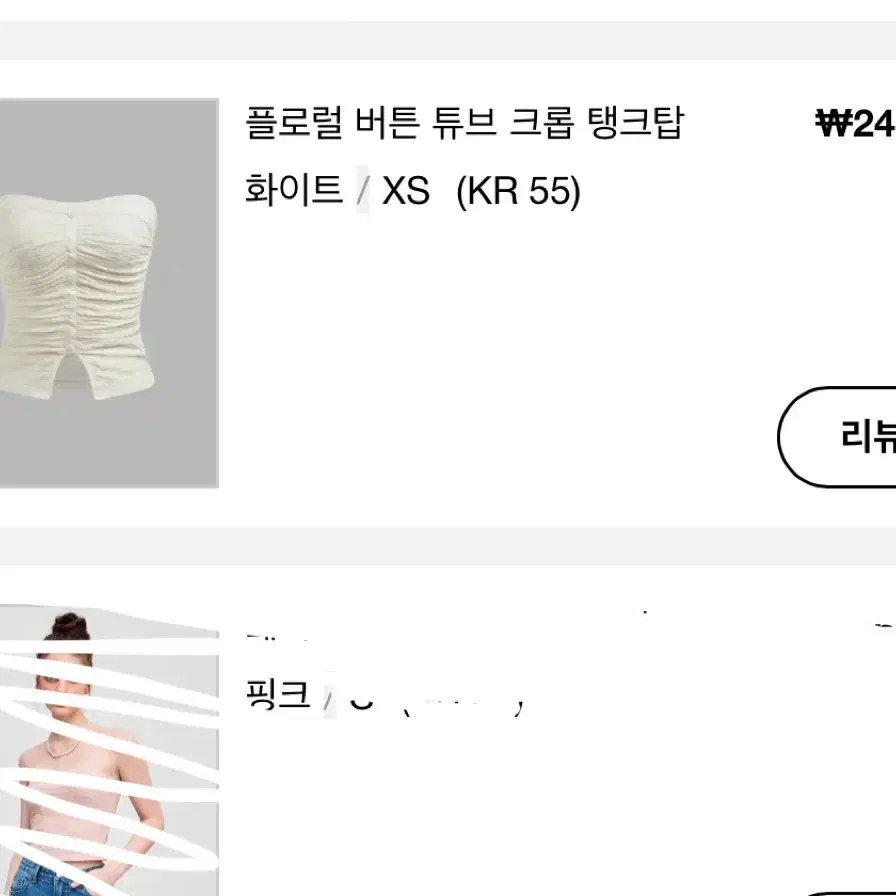Select the 화이트 color label
Screen dimensions: 896x896
coord(294,190)
